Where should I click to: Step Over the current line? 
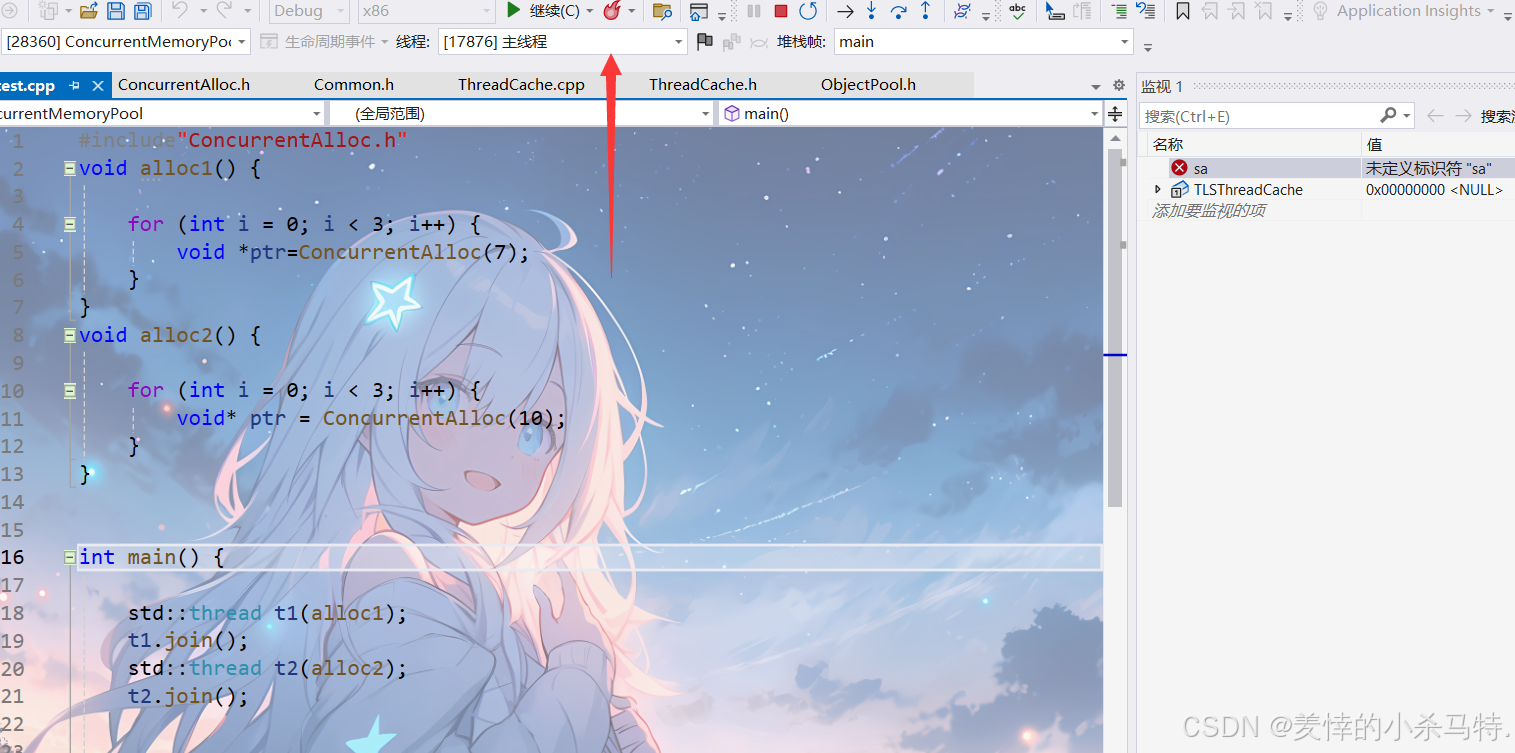click(x=898, y=11)
